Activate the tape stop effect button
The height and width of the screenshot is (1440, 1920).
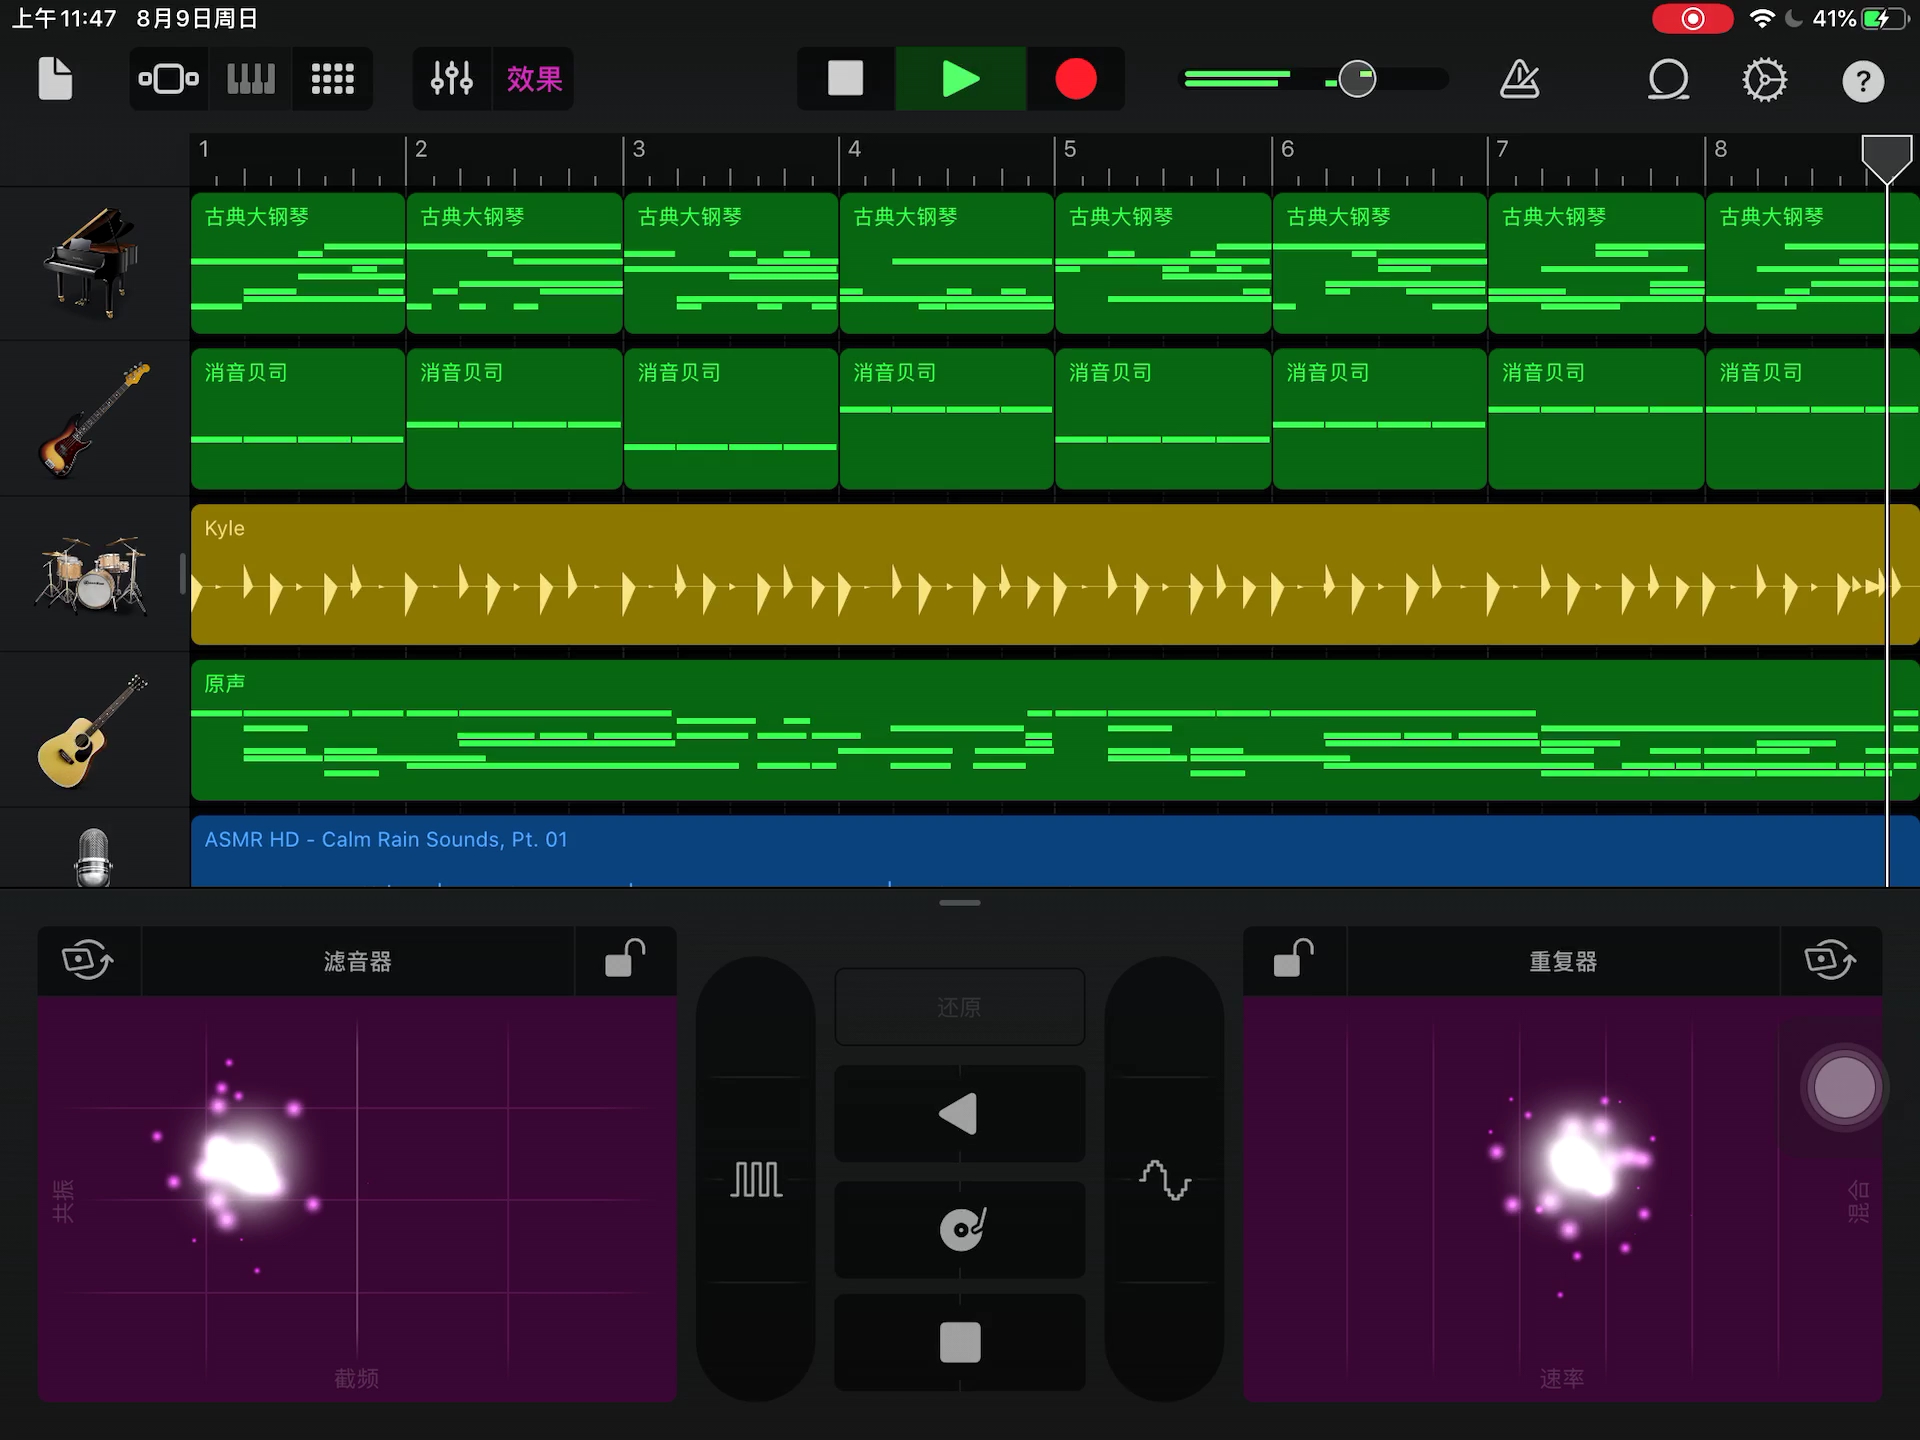pyautogui.click(x=960, y=1342)
